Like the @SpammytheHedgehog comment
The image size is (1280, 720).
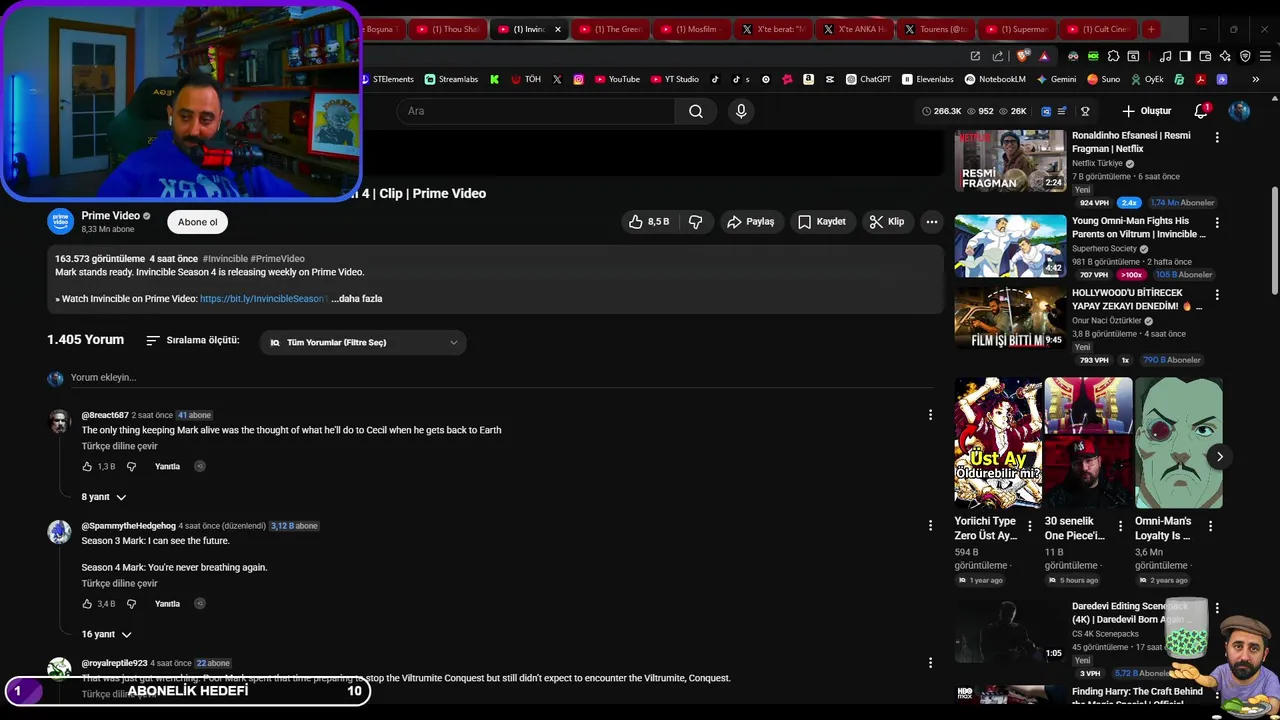(88, 604)
